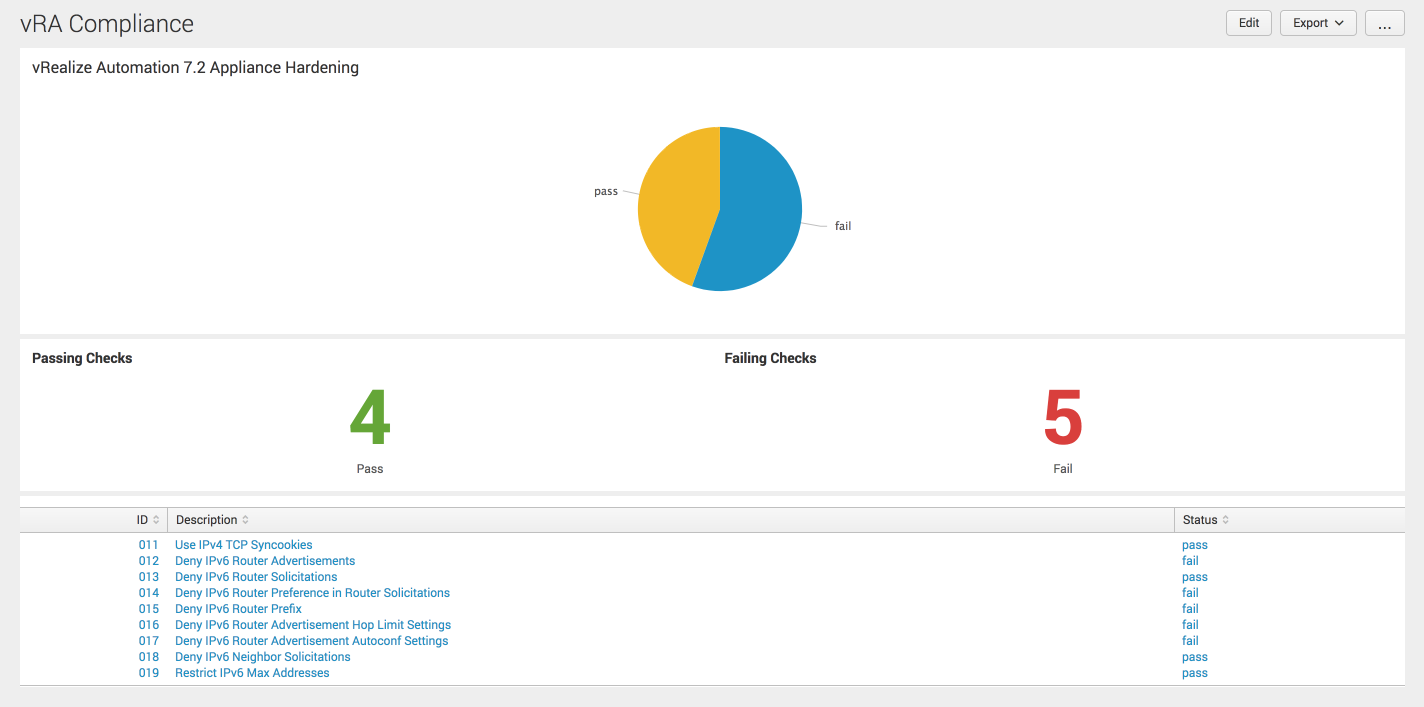Sort table by Description column
This screenshot has width=1424, height=707.
(212, 520)
